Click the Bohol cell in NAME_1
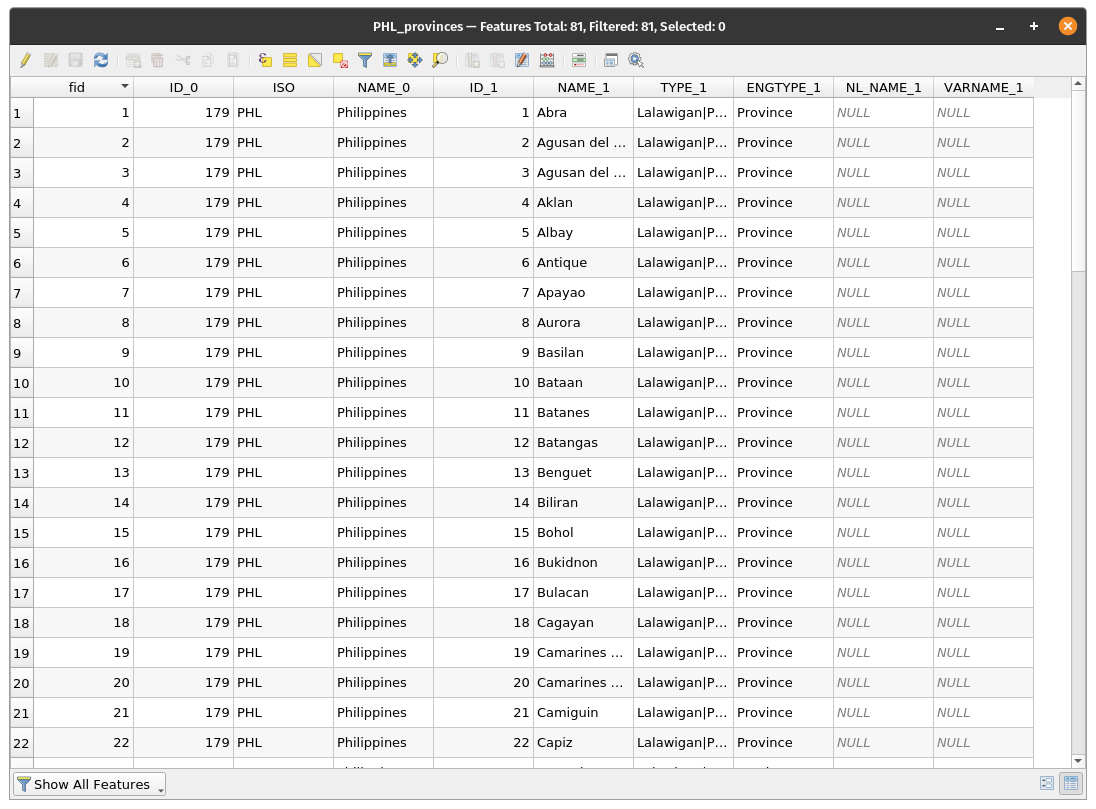Image resolution: width=1096 pixels, height=809 pixels. (582, 533)
